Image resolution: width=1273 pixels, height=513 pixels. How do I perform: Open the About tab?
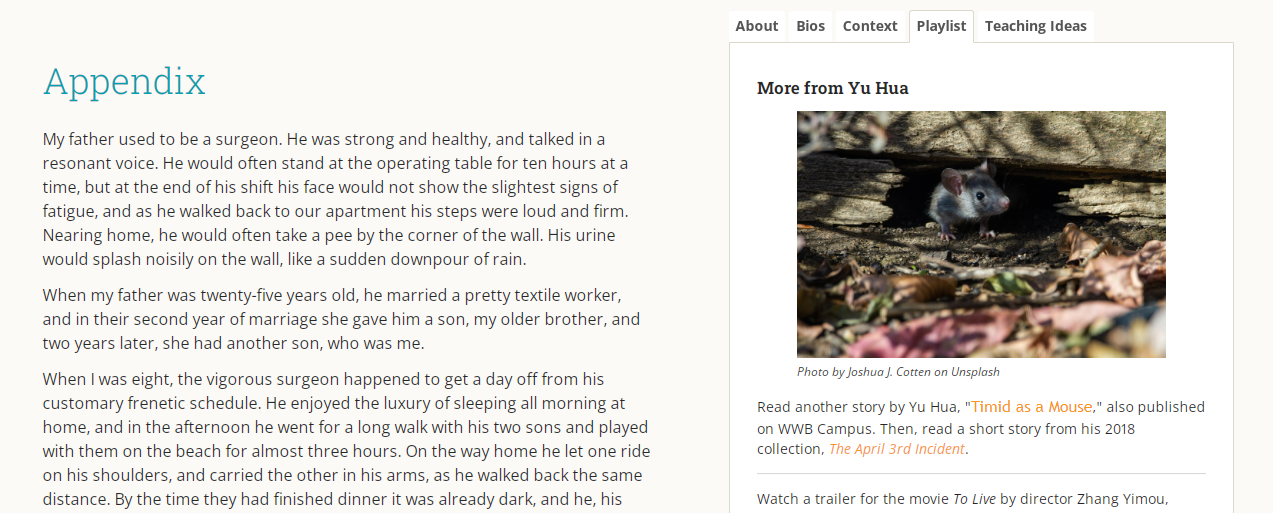click(x=756, y=26)
